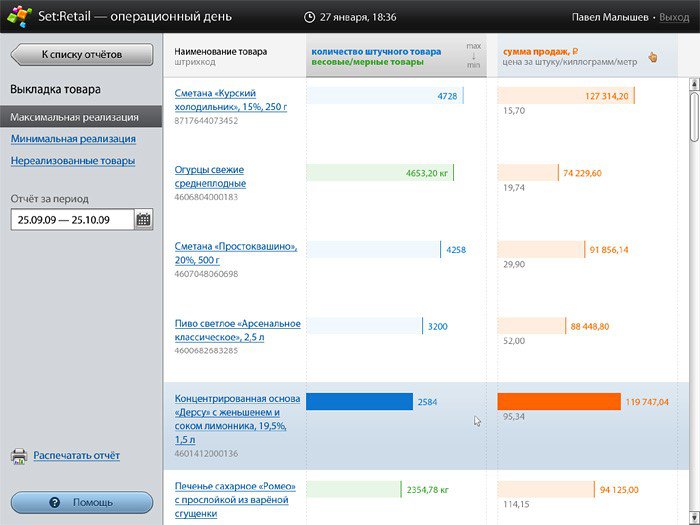Image resolution: width=700 pixels, height=525 pixels.
Task: Click the hand pointer sort icon in the сумма продаж header
Action: point(653,57)
